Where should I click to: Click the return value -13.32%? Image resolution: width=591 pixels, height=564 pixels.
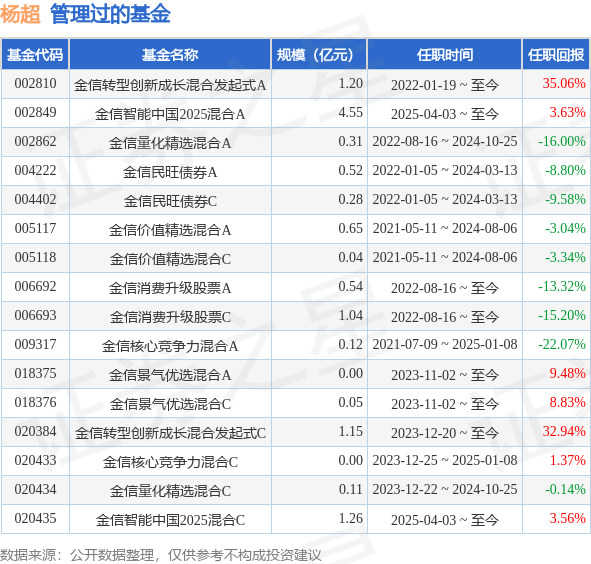[x=562, y=287]
